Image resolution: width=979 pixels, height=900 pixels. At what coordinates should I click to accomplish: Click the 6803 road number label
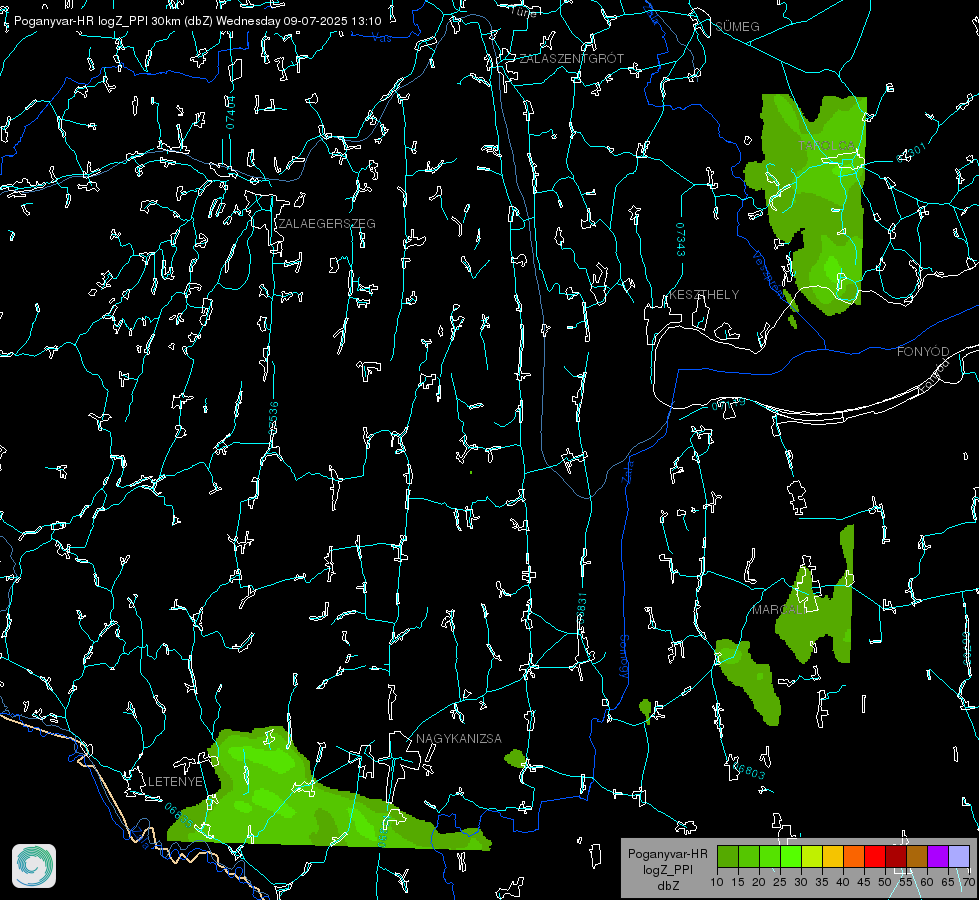coord(749,771)
